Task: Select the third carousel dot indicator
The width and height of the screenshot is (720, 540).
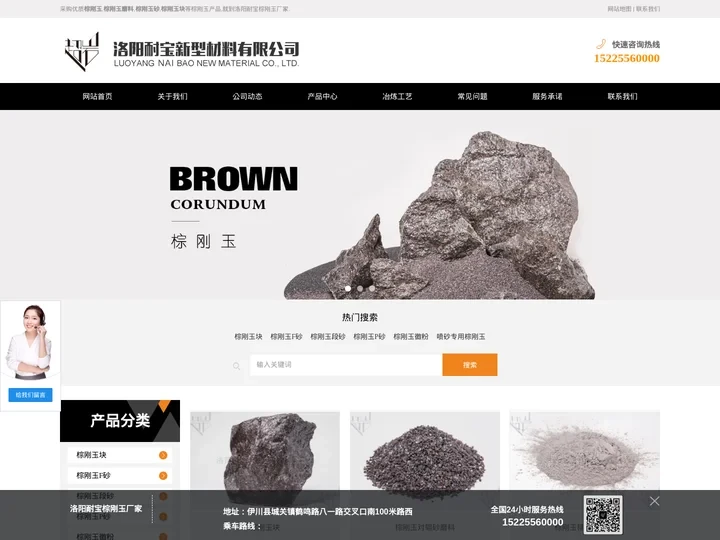Action: 372,288
